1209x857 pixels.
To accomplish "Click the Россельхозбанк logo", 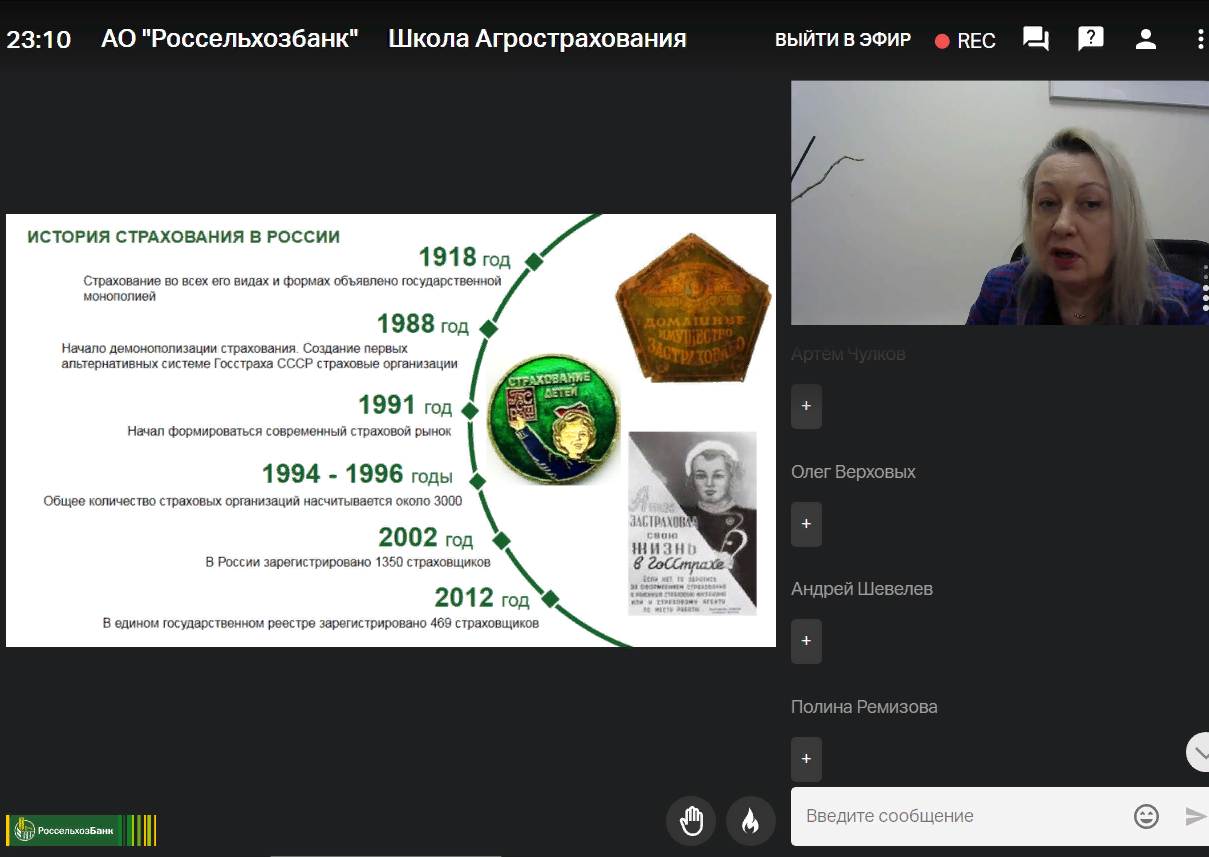I will point(81,830).
